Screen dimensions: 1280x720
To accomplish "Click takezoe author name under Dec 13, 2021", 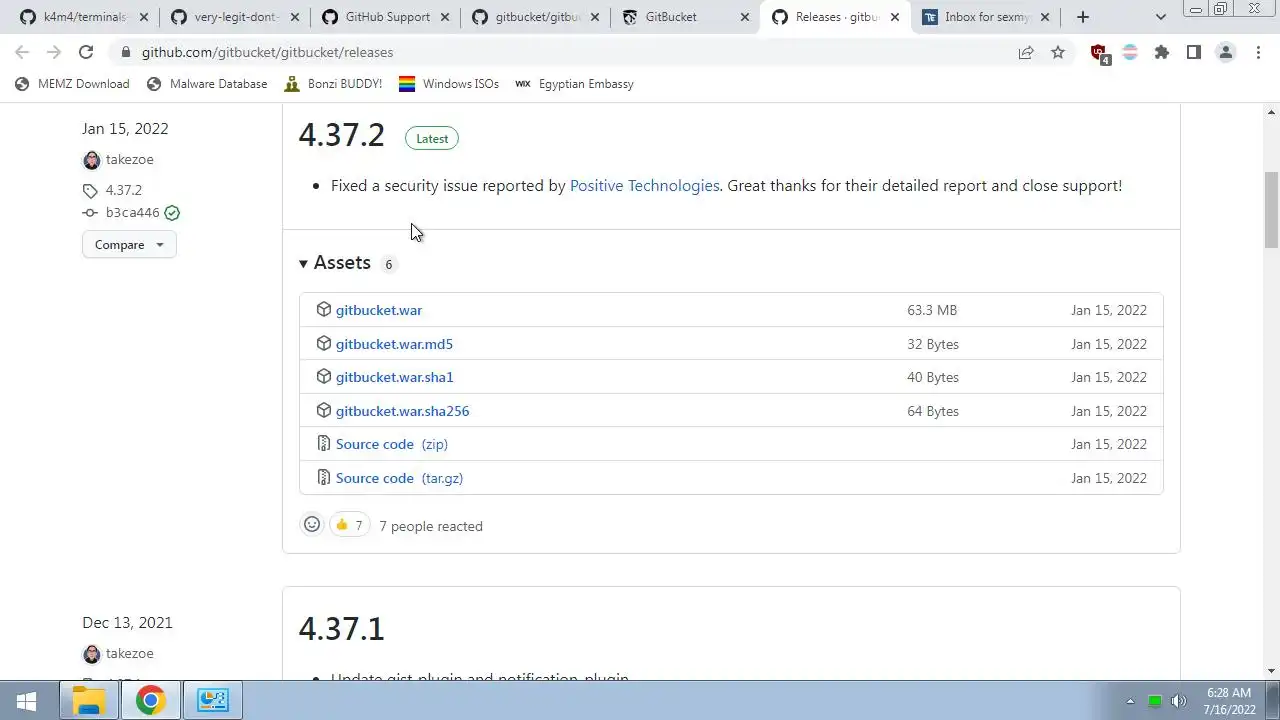I will (x=130, y=654).
